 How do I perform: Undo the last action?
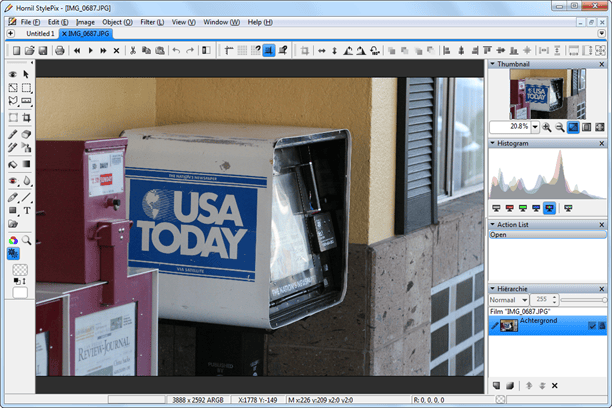point(176,50)
